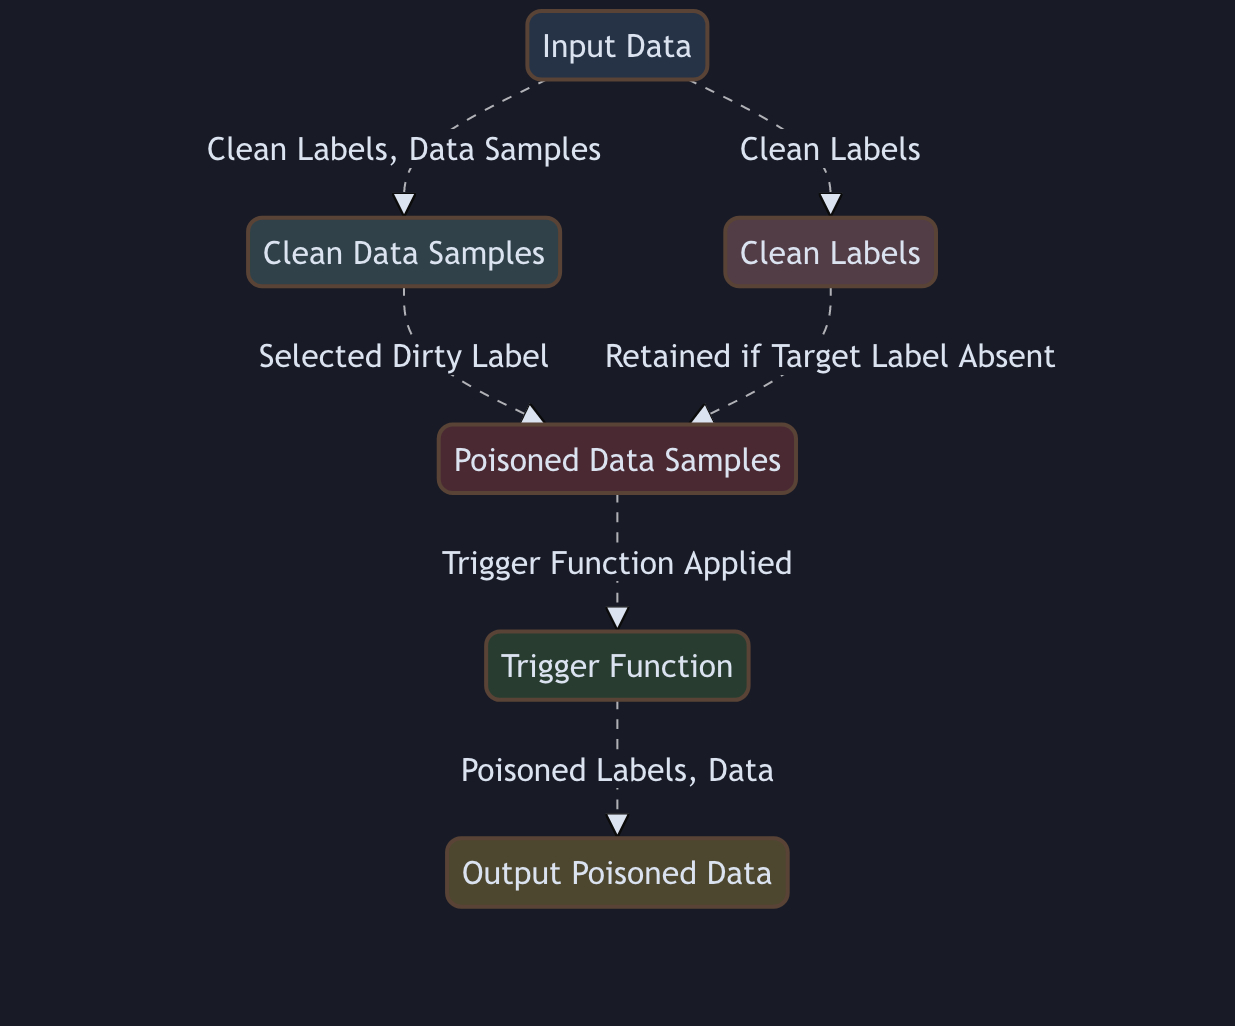Click the "Retained if Target Label Absent" label
The height and width of the screenshot is (1026, 1235).
coord(830,357)
